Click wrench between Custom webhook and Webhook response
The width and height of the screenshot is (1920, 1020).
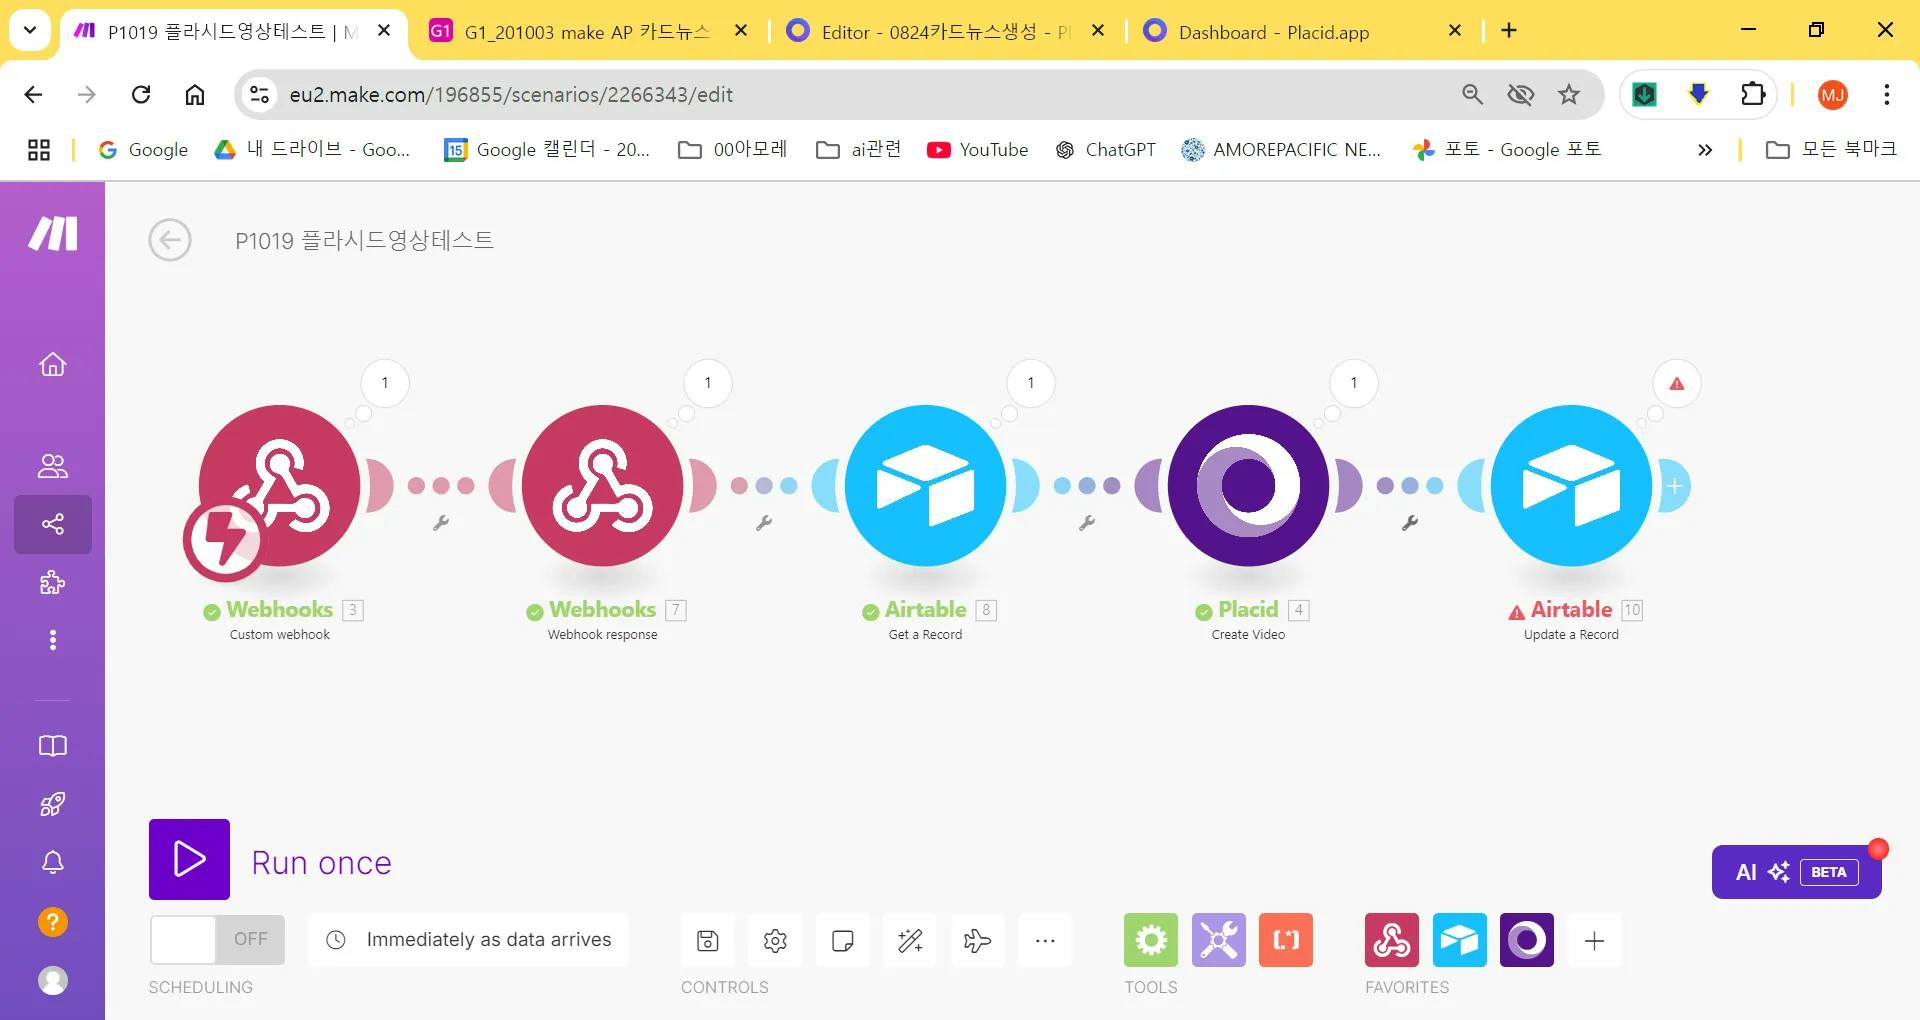tap(441, 523)
